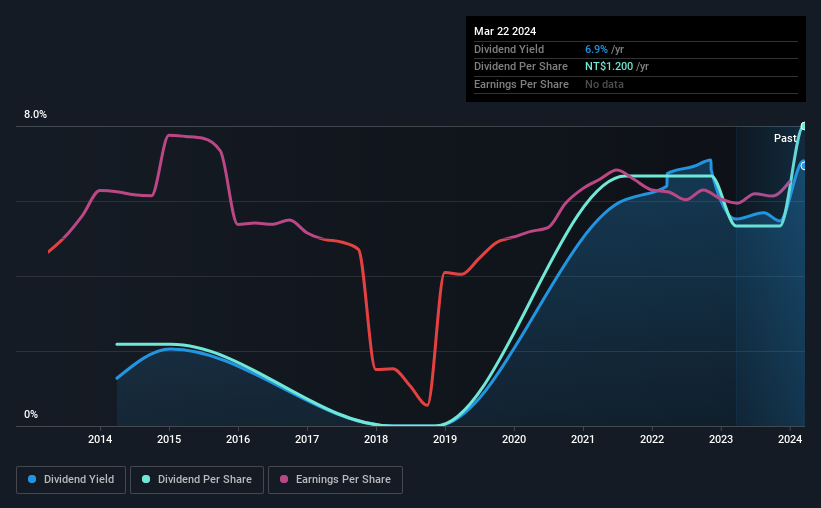This screenshot has height=508, width=821.
Task: Select the 2023 x-axis label
Action: [x=721, y=439]
